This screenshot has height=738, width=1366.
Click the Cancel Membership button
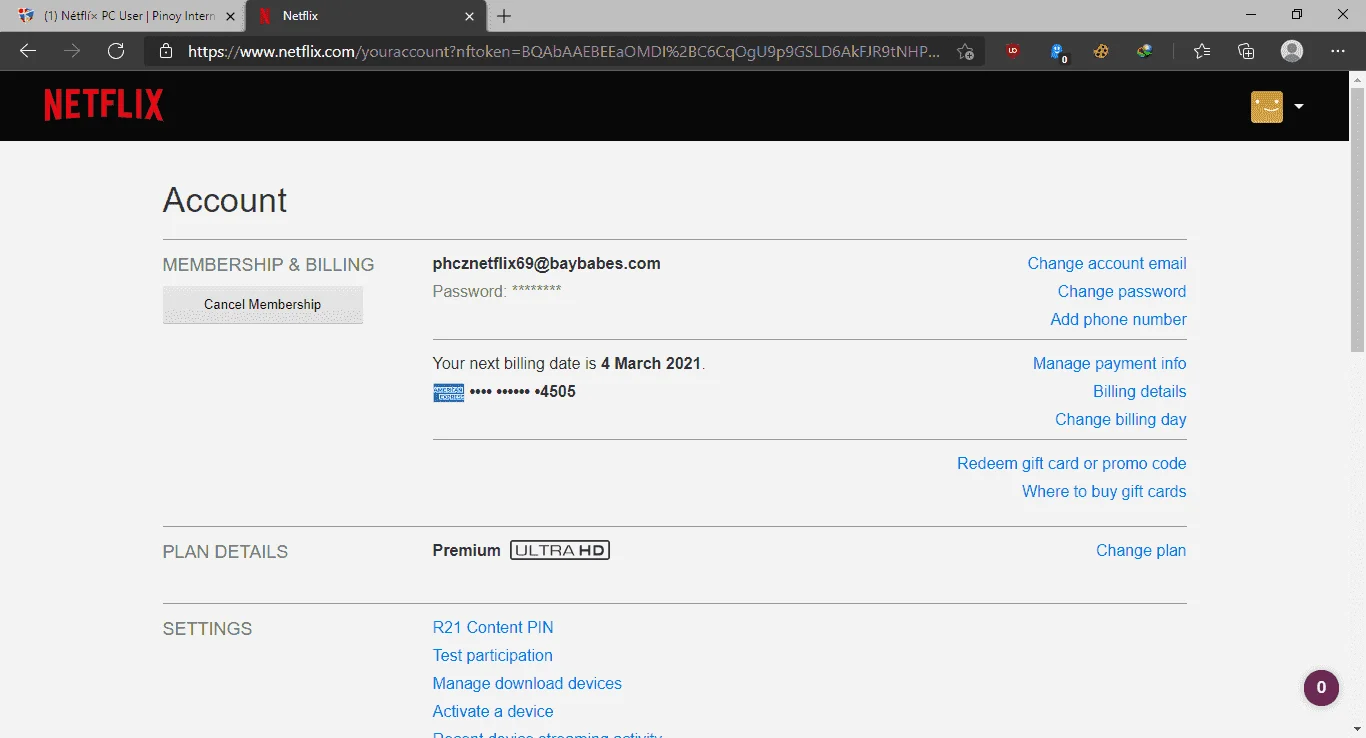pyautogui.click(x=263, y=305)
